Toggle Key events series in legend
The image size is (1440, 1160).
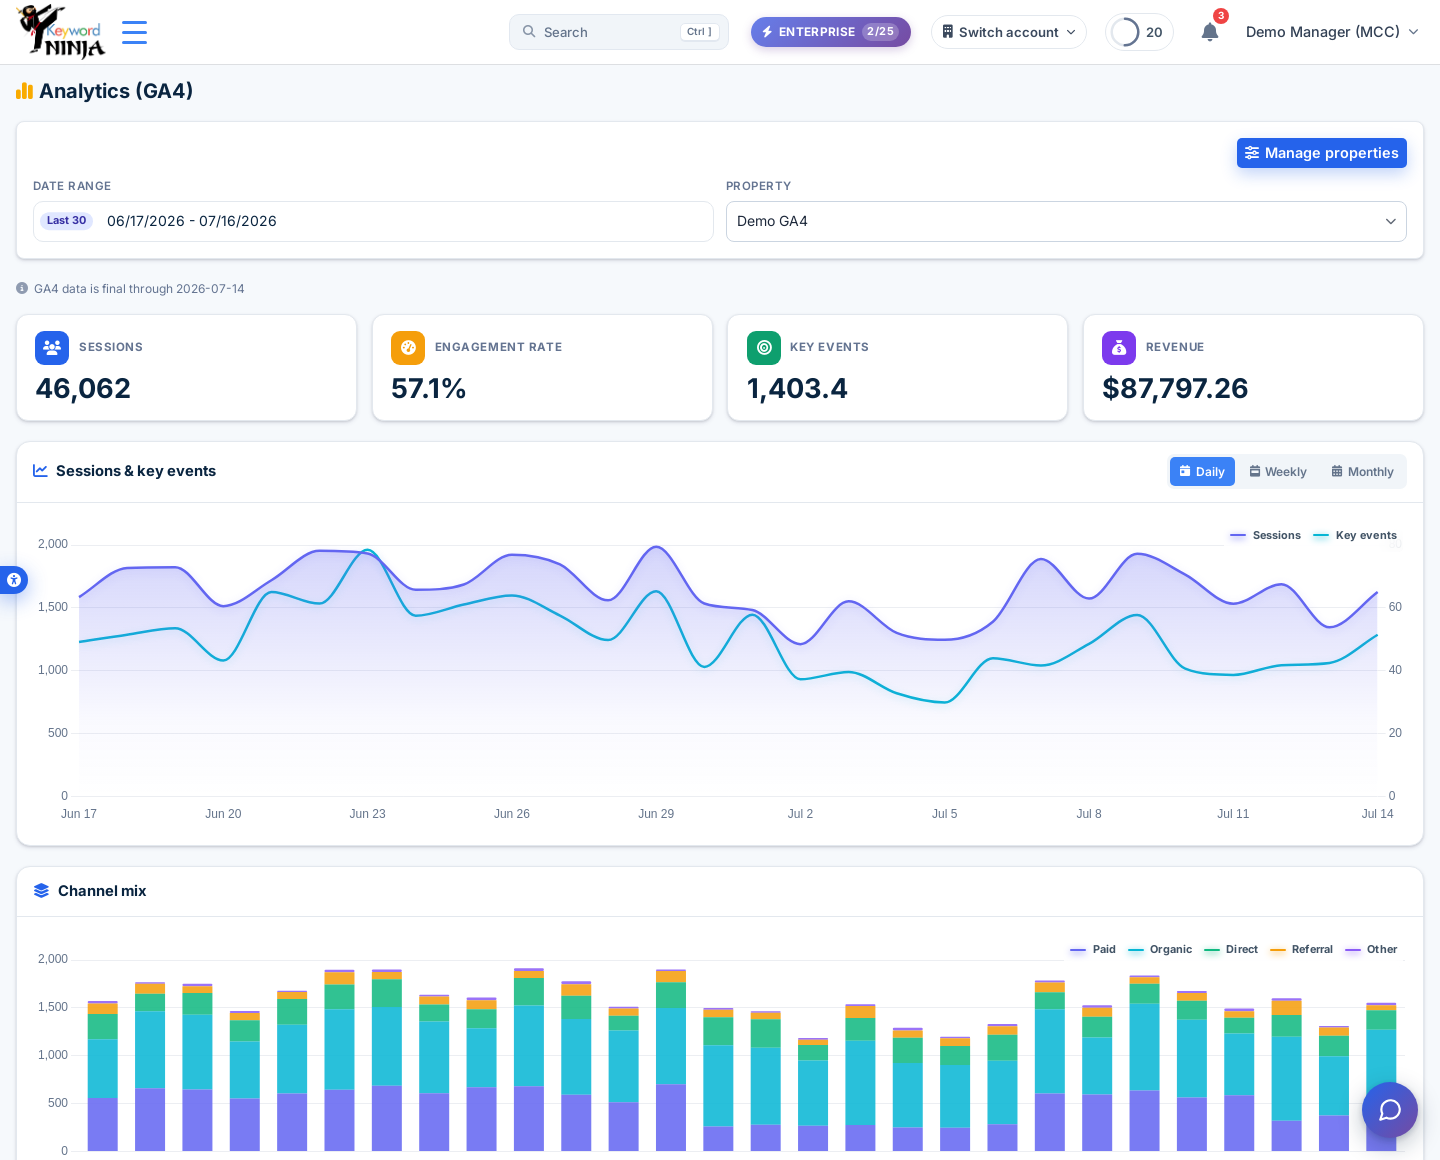point(1355,535)
